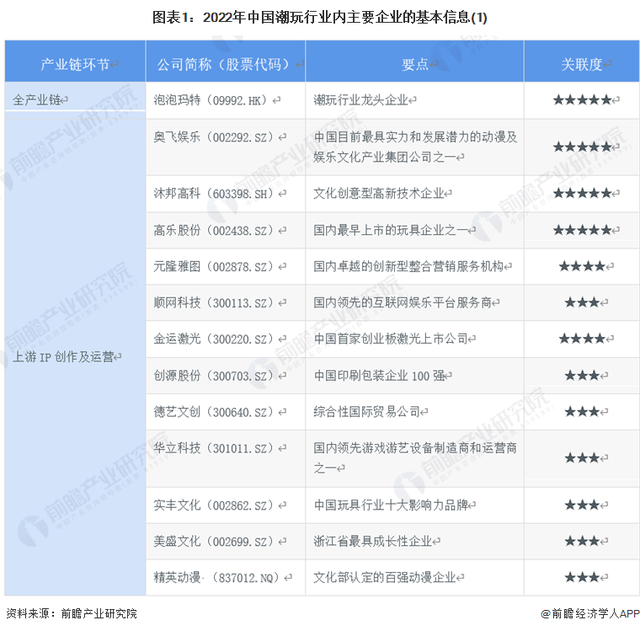The image size is (640, 631).
Task: Click the four-star rating for 金运激光
Action: [x=582, y=339]
